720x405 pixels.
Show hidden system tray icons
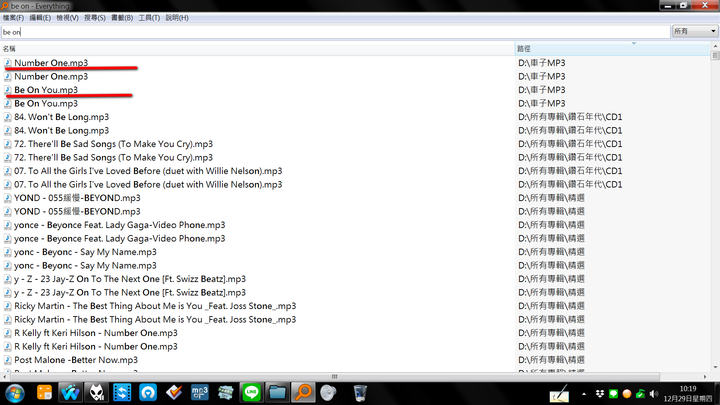point(584,394)
